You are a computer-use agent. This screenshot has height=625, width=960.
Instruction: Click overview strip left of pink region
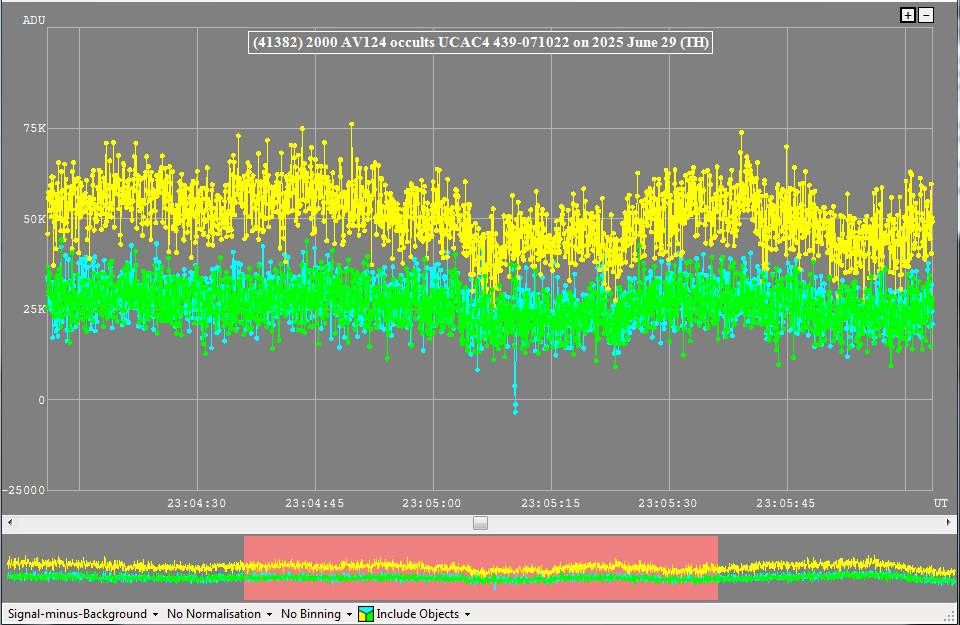tap(125, 567)
